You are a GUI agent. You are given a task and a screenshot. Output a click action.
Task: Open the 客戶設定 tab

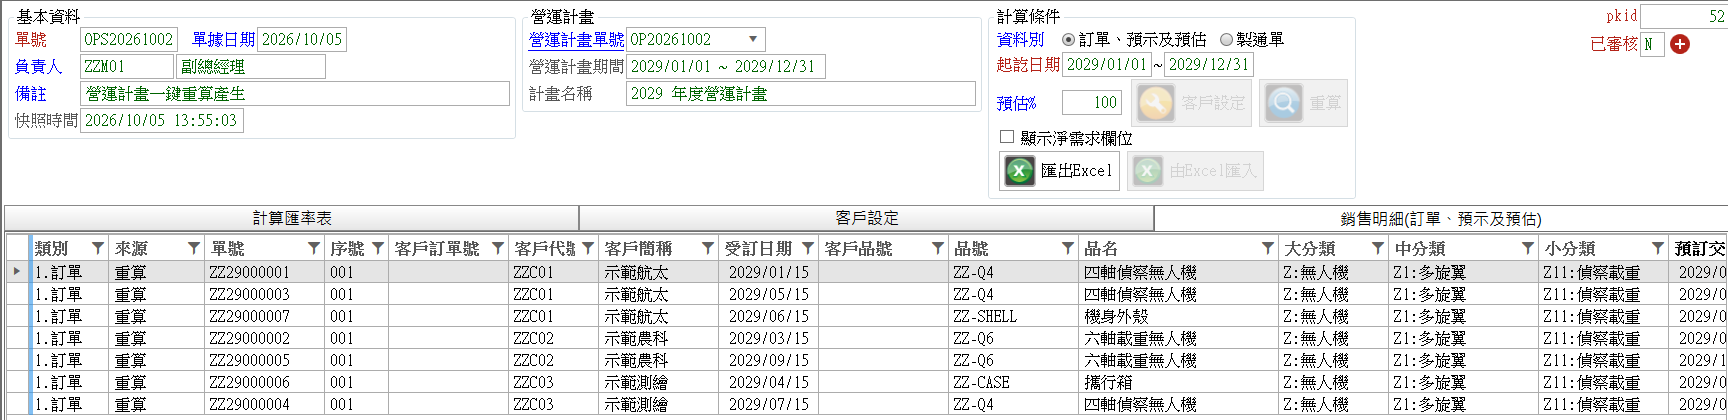coord(867,218)
